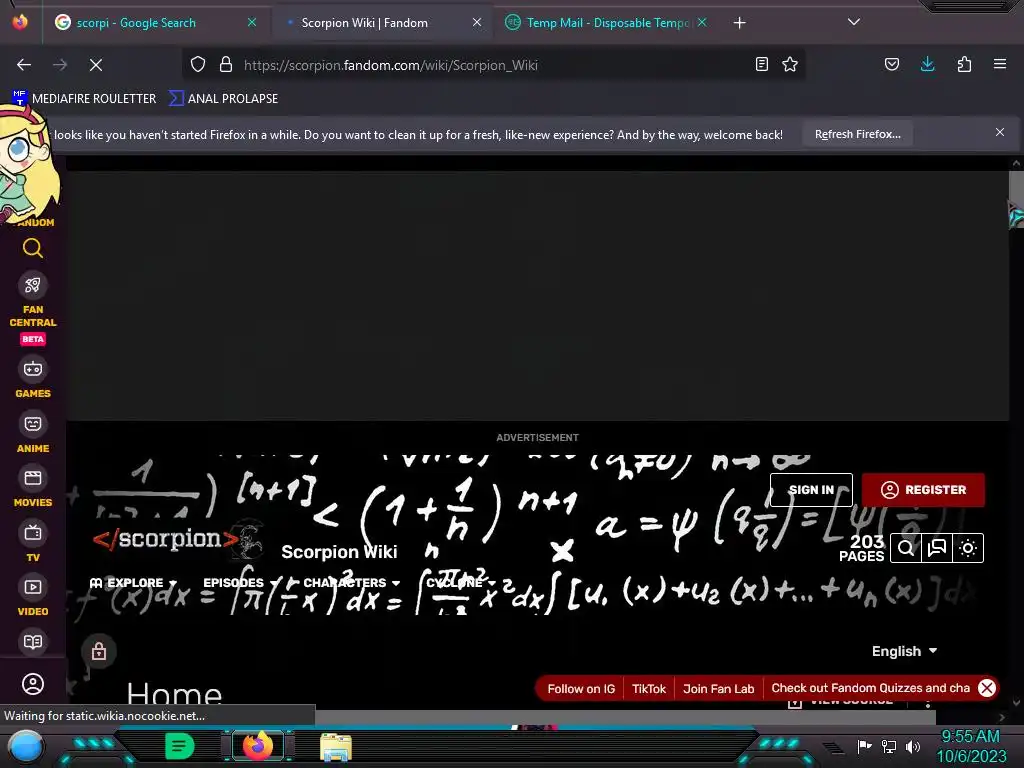1024x768 pixels.
Task: Click the Refresh Firefox button
Action: 857,134
